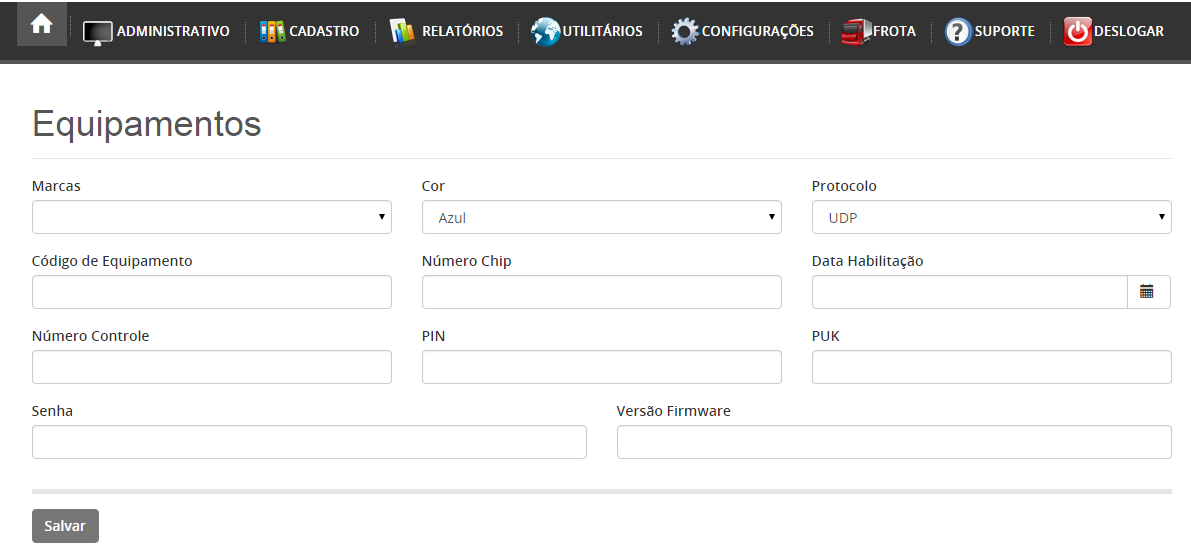Open the Marcas dropdown
This screenshot has width=1191, height=559.
212,217
